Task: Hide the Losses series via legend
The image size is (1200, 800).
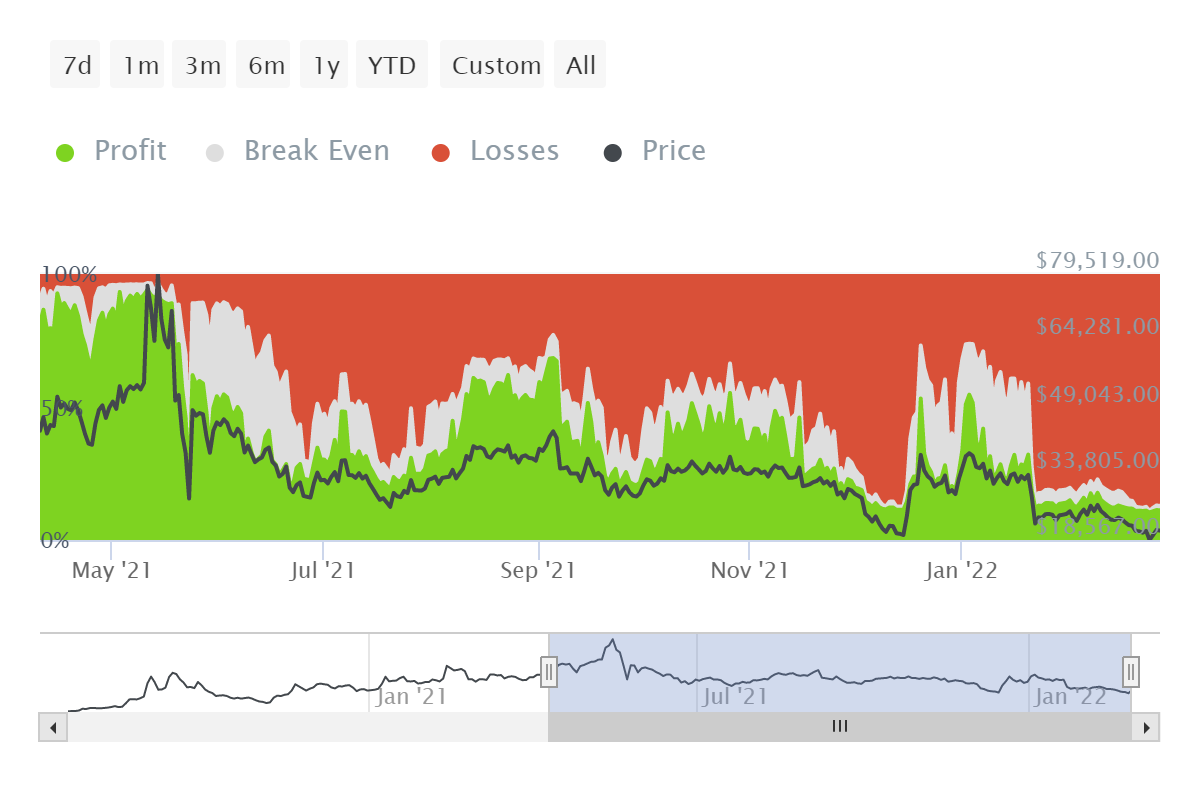Action: click(514, 151)
